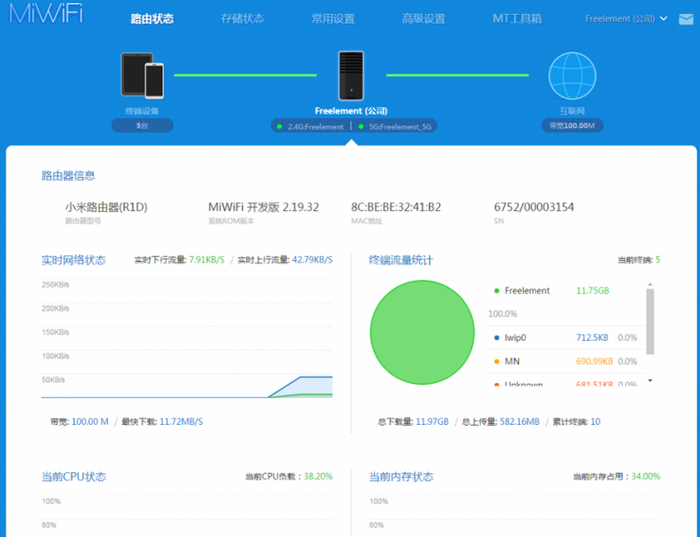Switch to the 路由状态 tab
Image resolution: width=700 pixels, height=537 pixels.
pyautogui.click(x=152, y=19)
